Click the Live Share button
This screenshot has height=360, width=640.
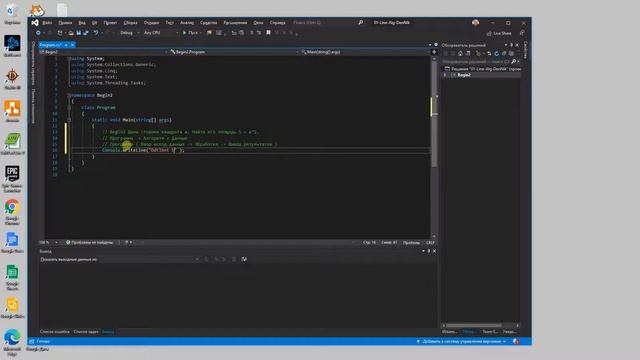coord(499,33)
